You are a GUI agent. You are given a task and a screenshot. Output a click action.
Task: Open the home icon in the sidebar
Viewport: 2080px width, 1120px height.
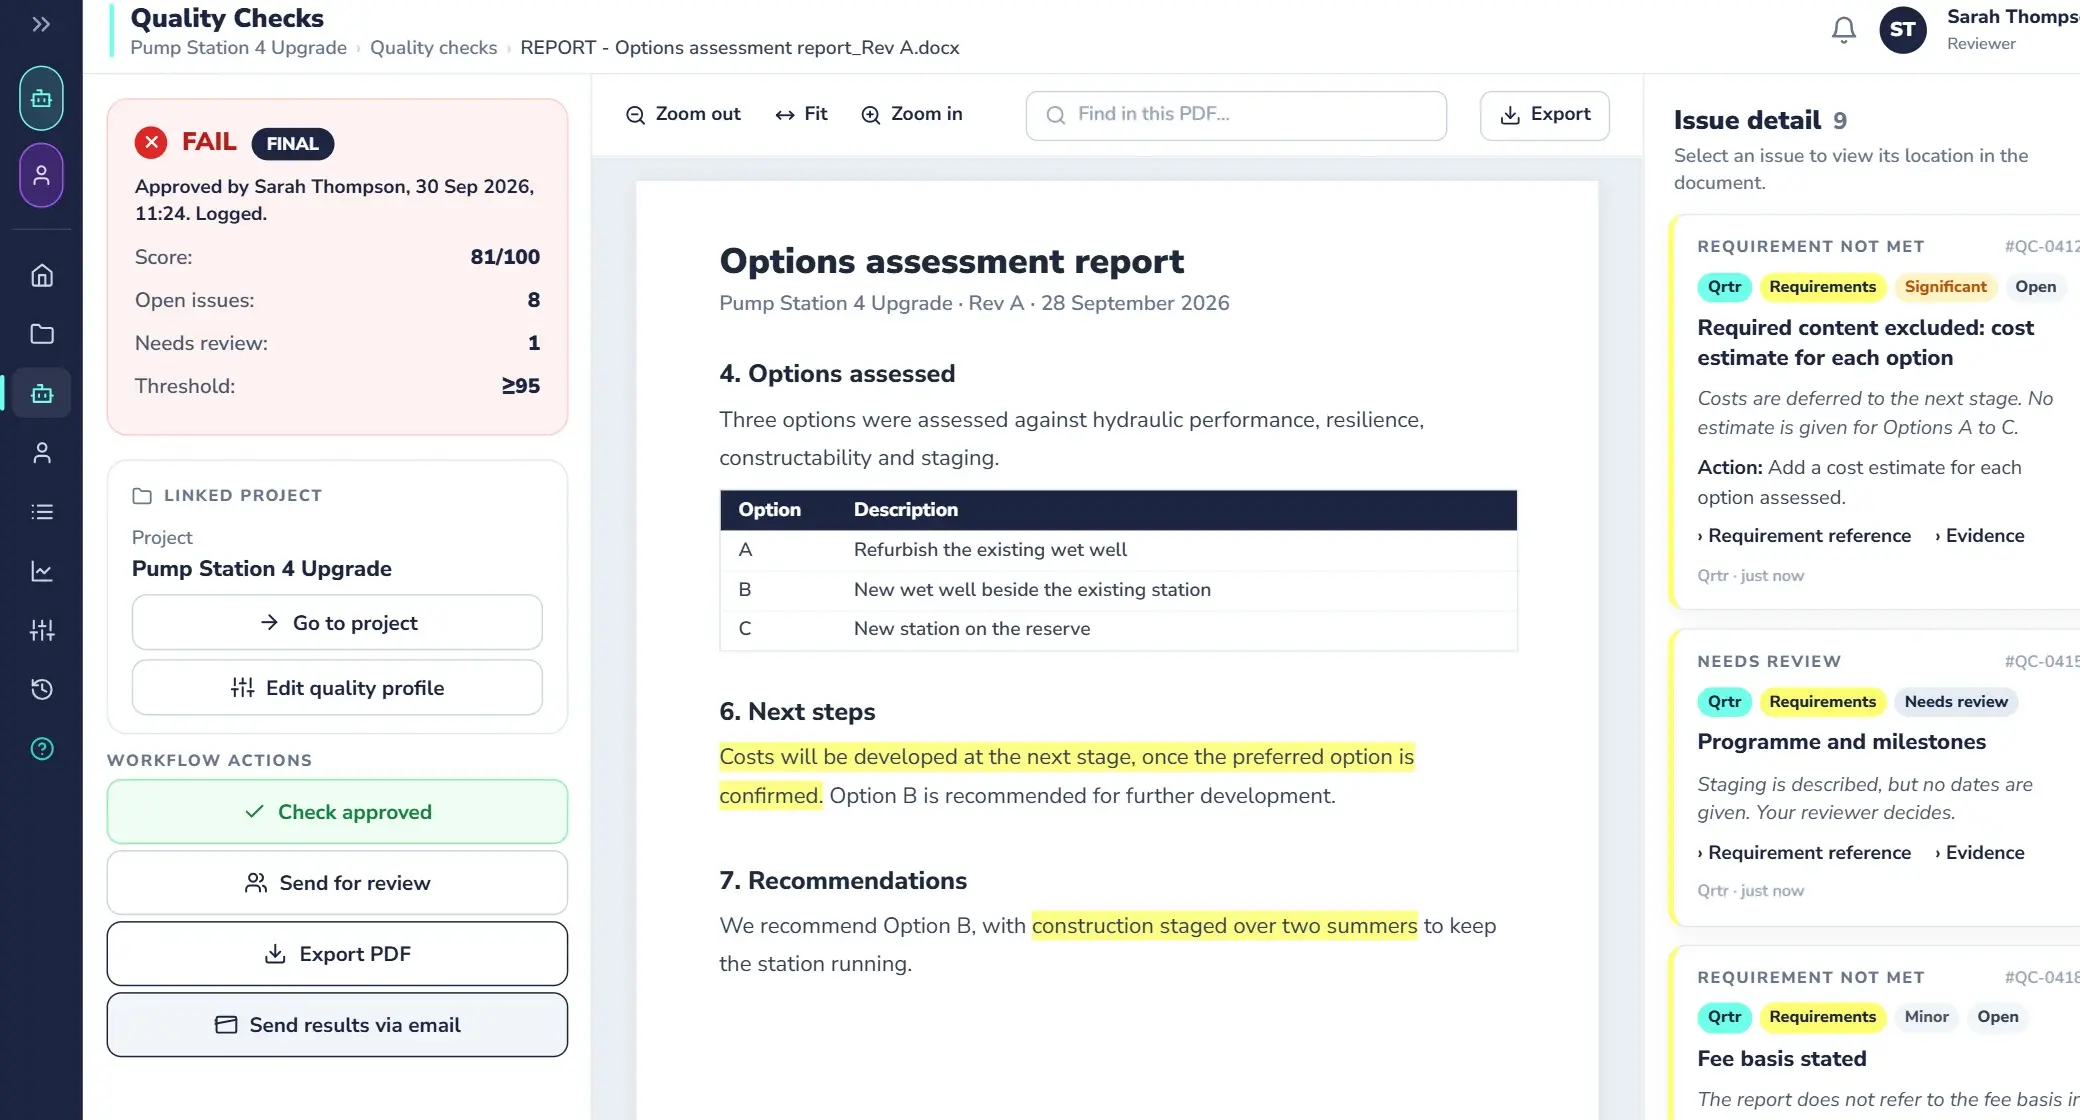41,275
